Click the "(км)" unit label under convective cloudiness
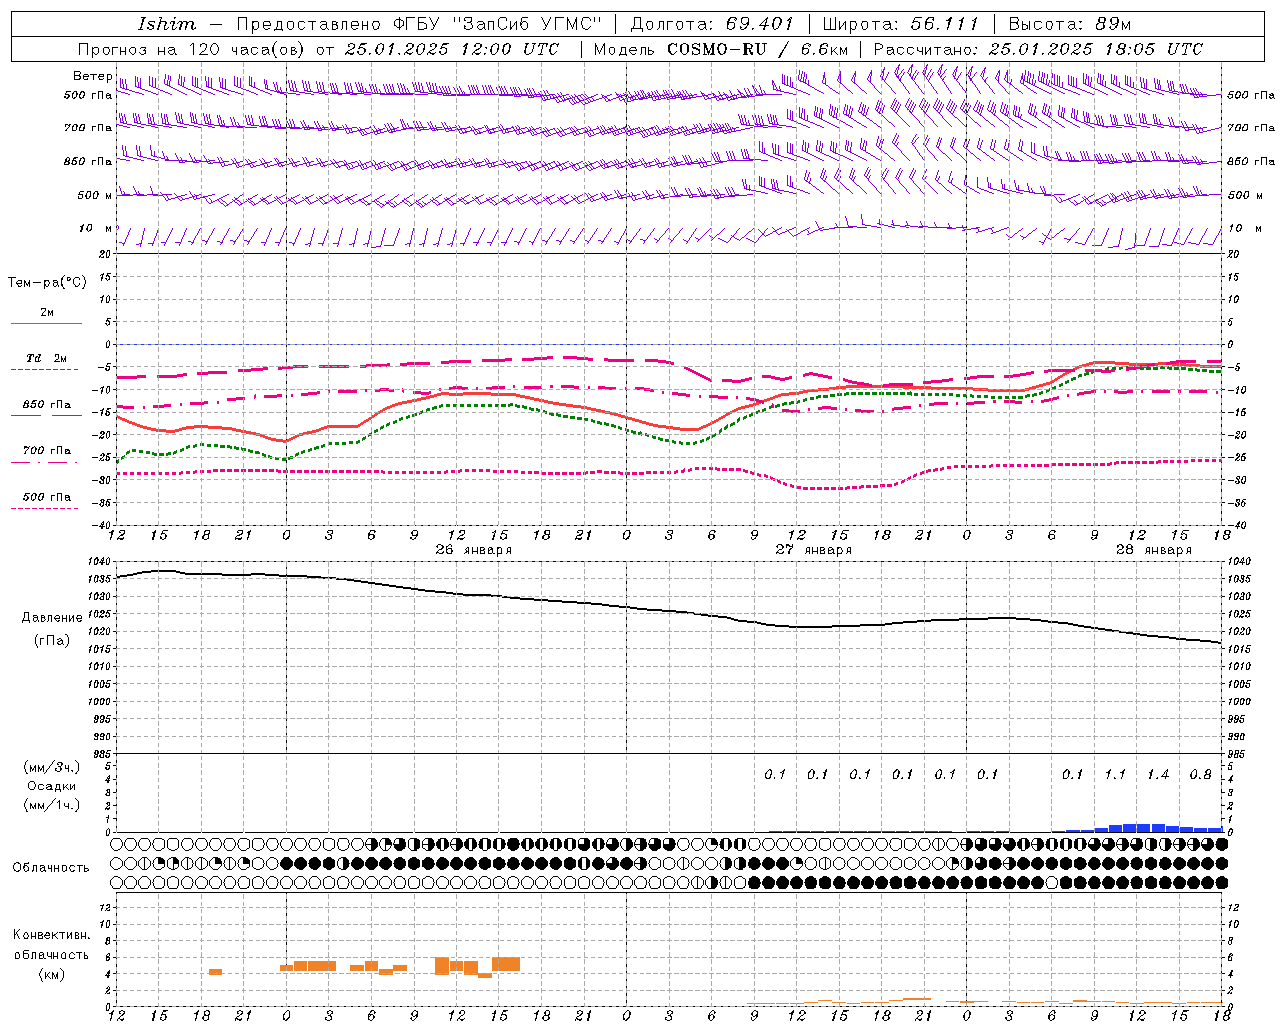 point(52,974)
